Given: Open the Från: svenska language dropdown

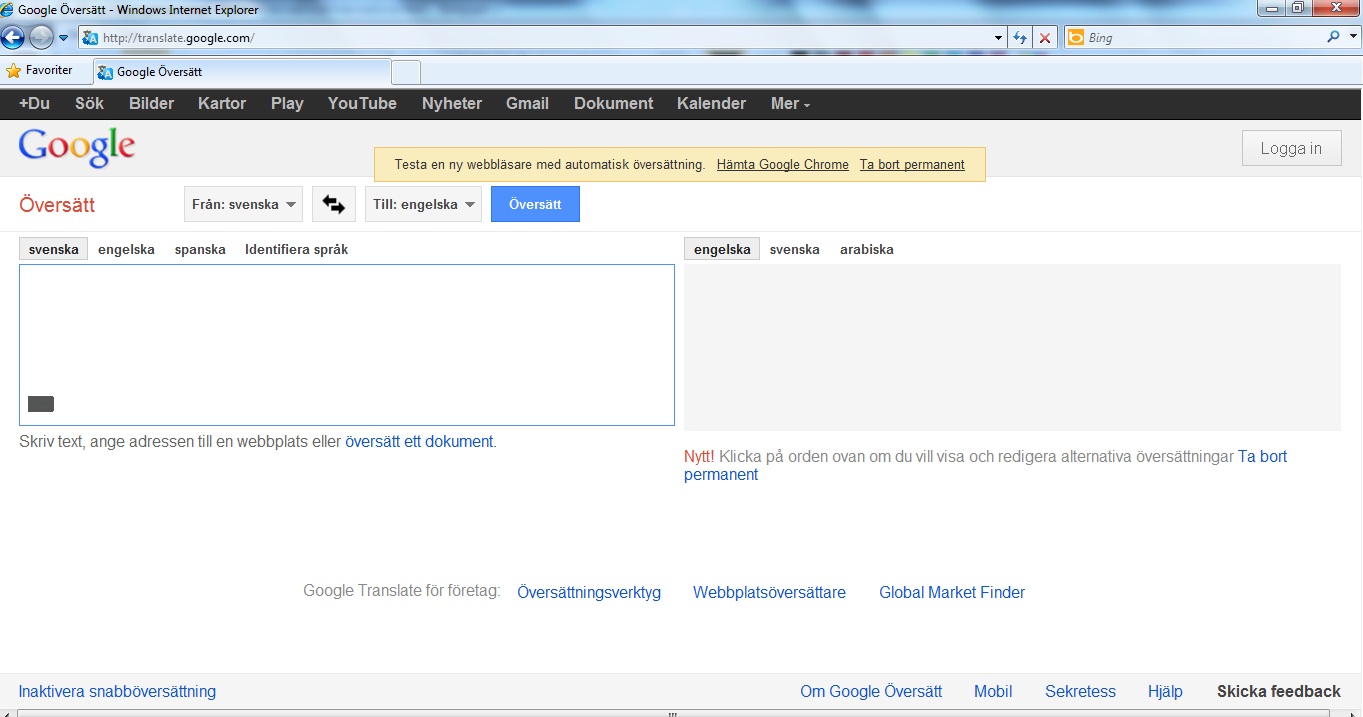Looking at the screenshot, I should 244,204.
